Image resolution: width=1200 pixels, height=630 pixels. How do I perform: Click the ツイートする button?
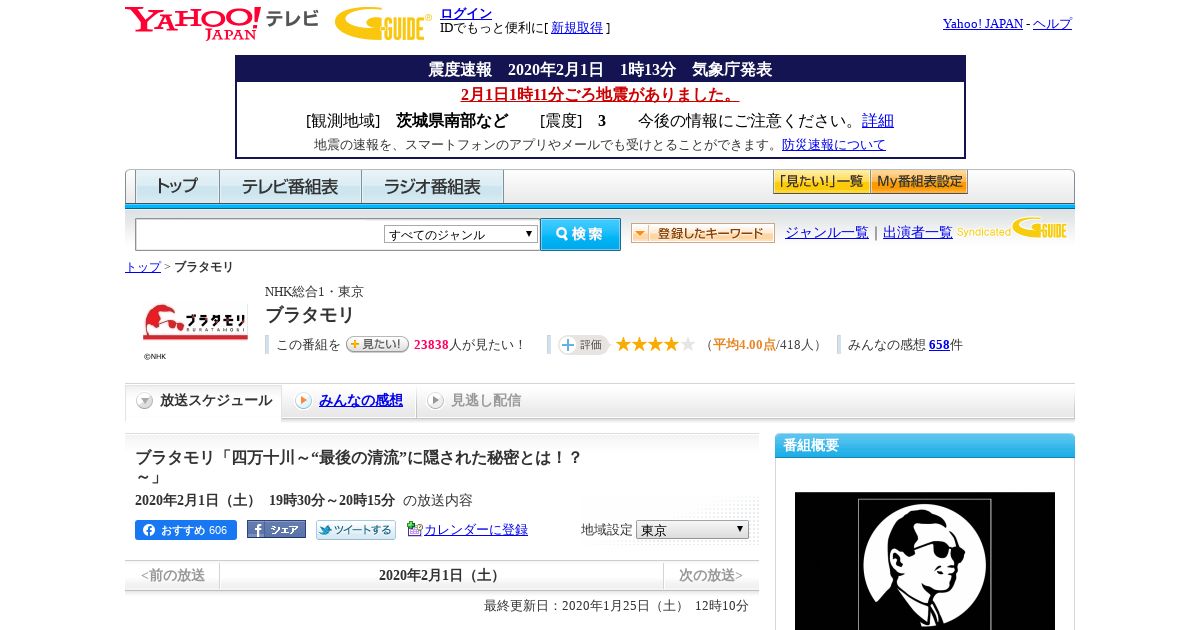tap(356, 530)
